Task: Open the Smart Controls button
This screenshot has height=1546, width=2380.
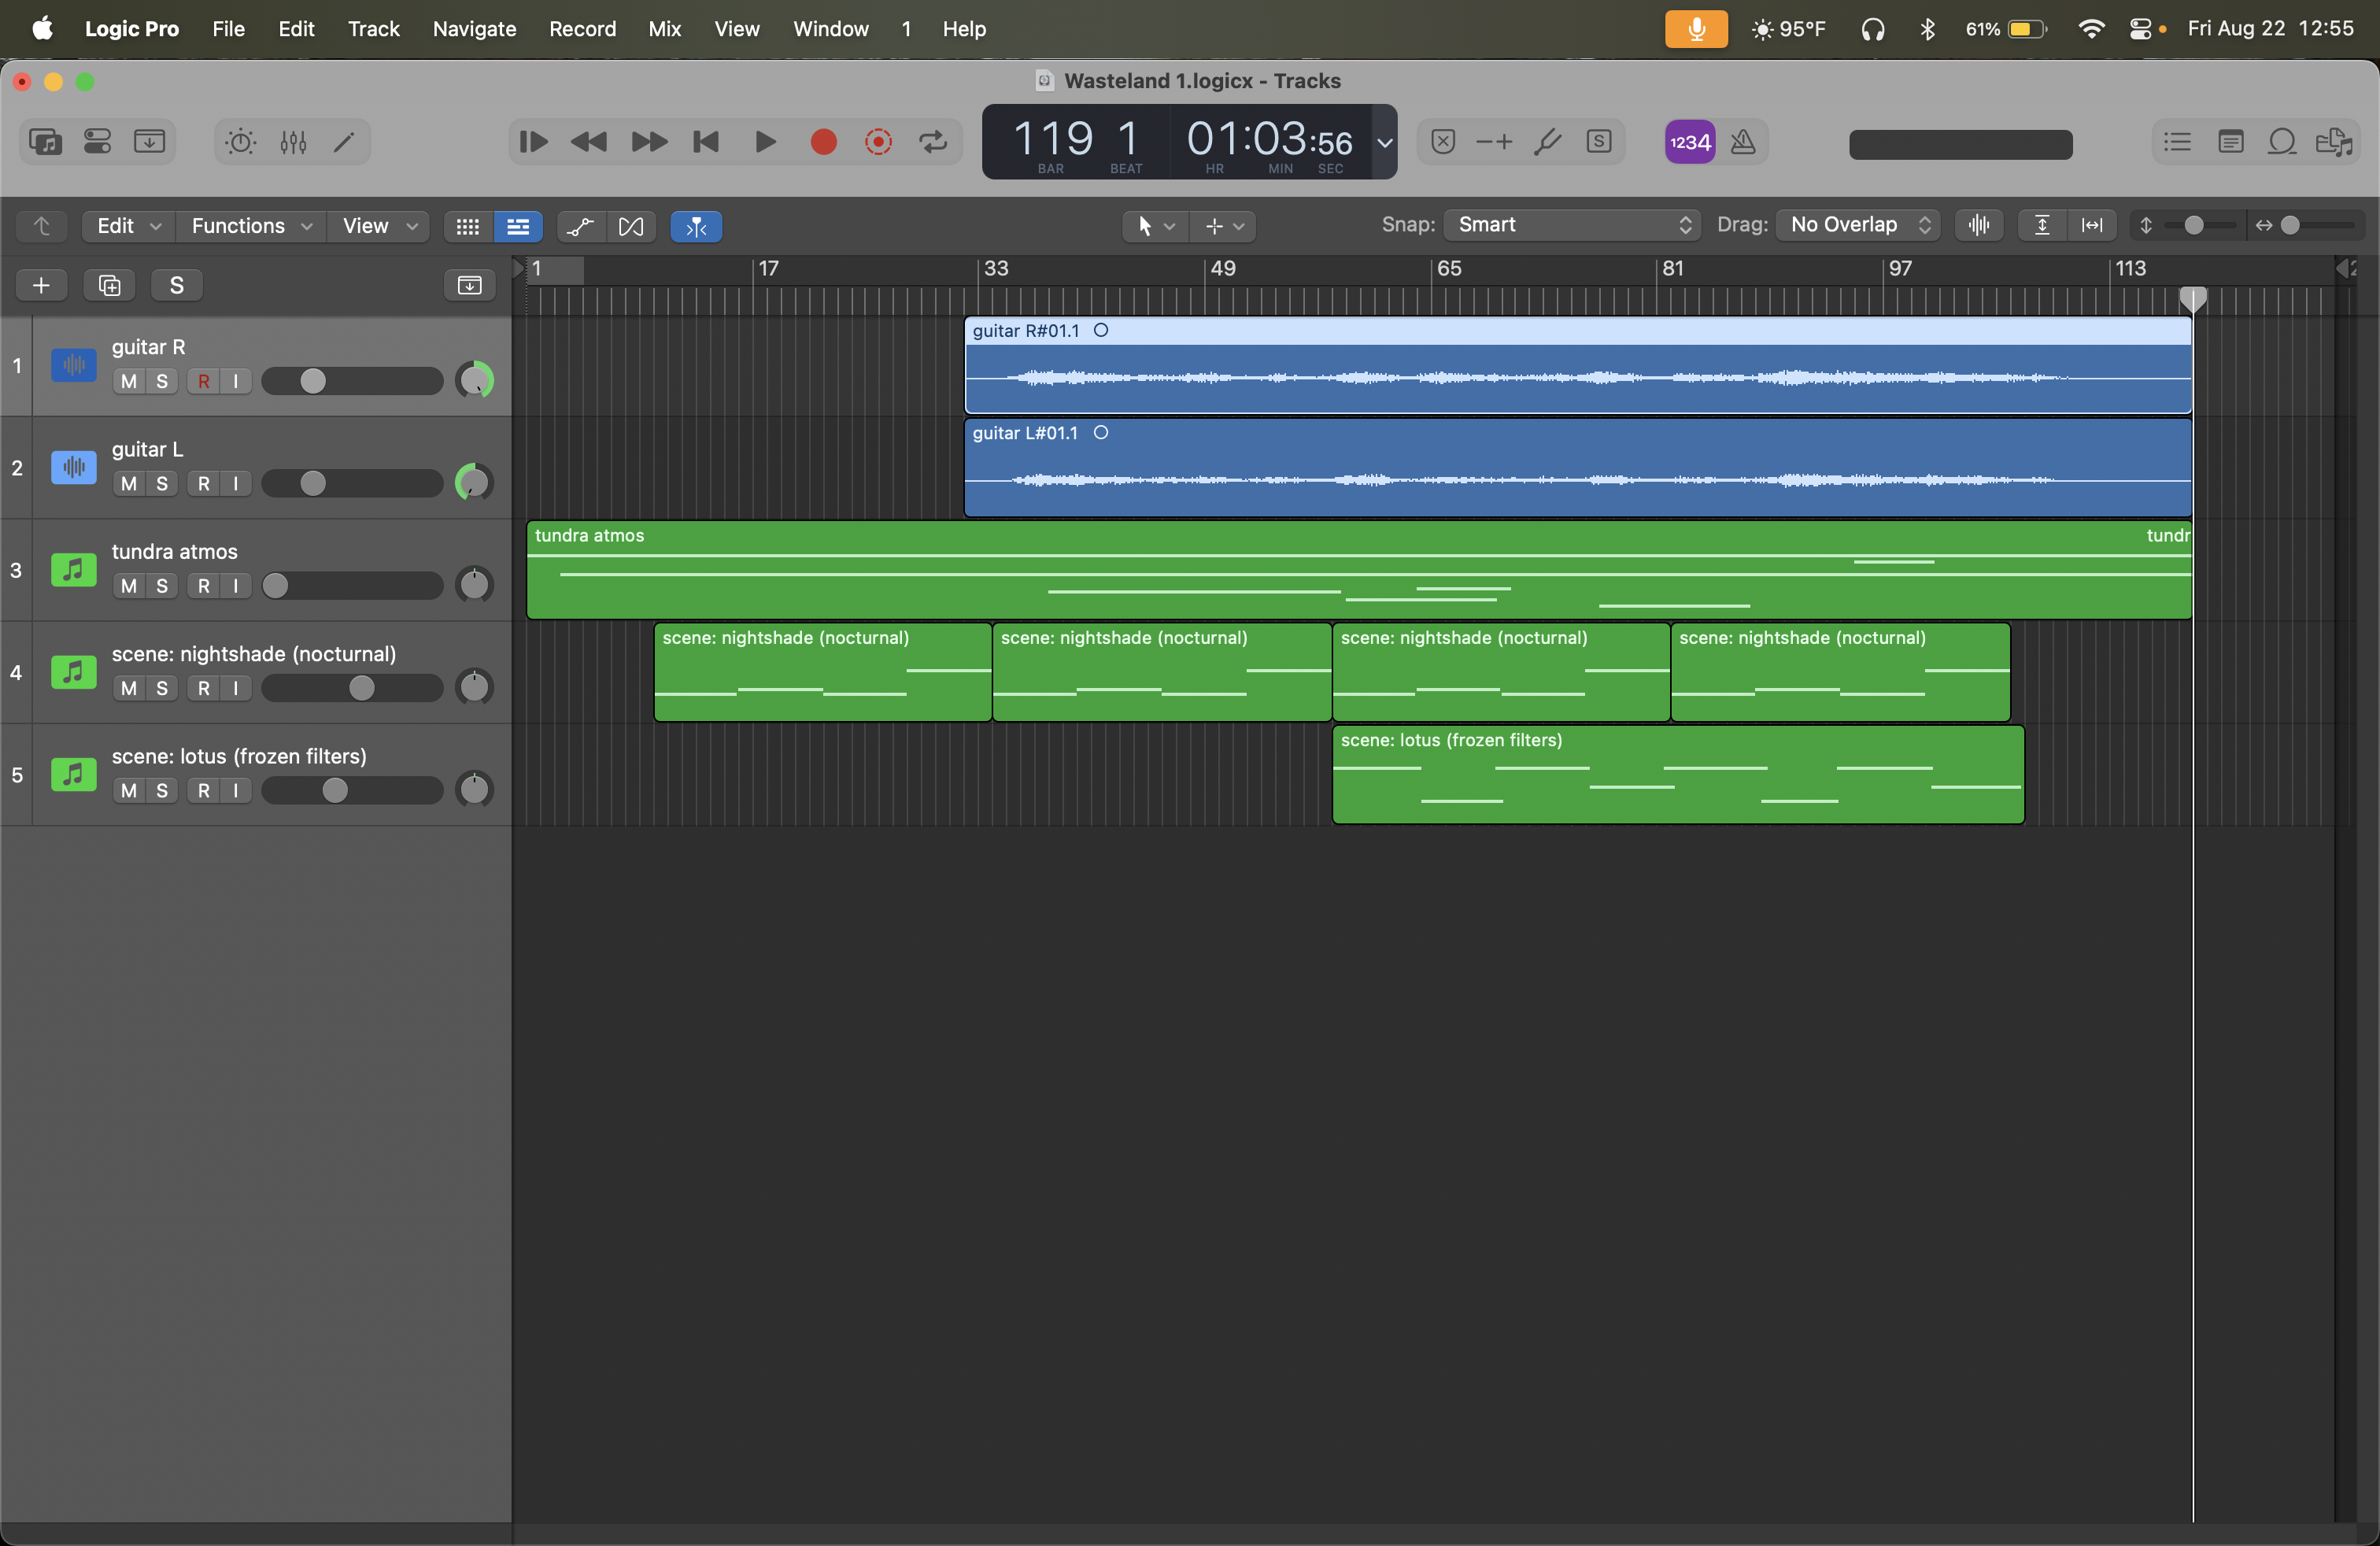Action: [240, 142]
